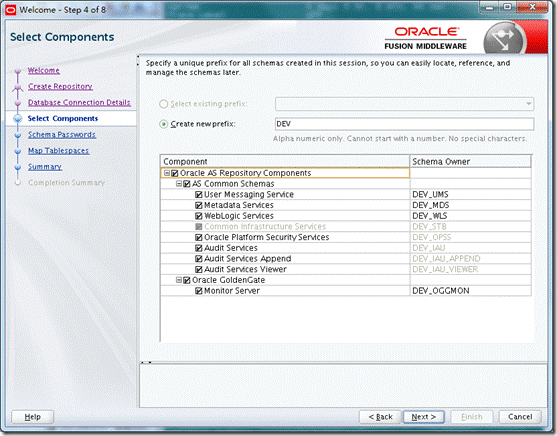Viewport: 557px width, 436px height.
Task: Go to the Schema Passwords step
Action: [x=62, y=135]
